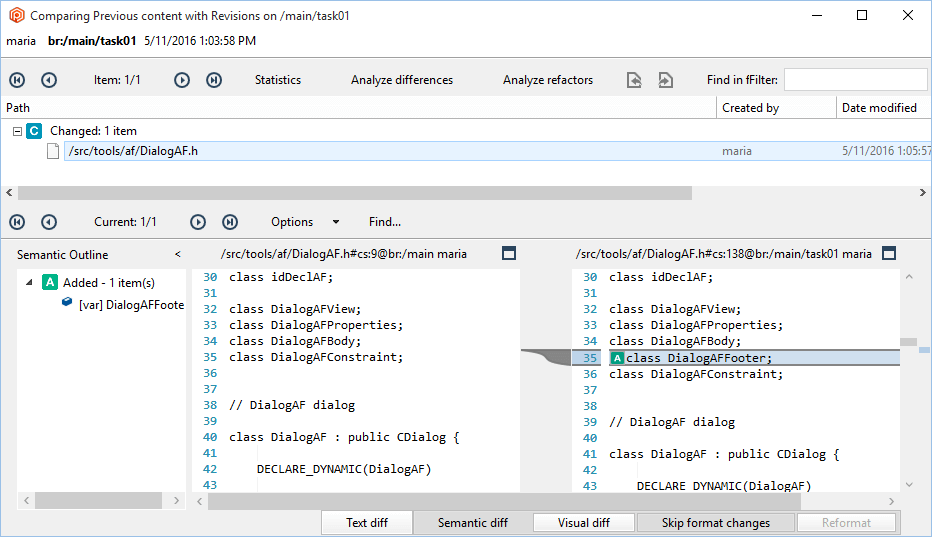
Task: Collapse the 'Added - 1 item(s)' node
Action: pyautogui.click(x=29, y=282)
